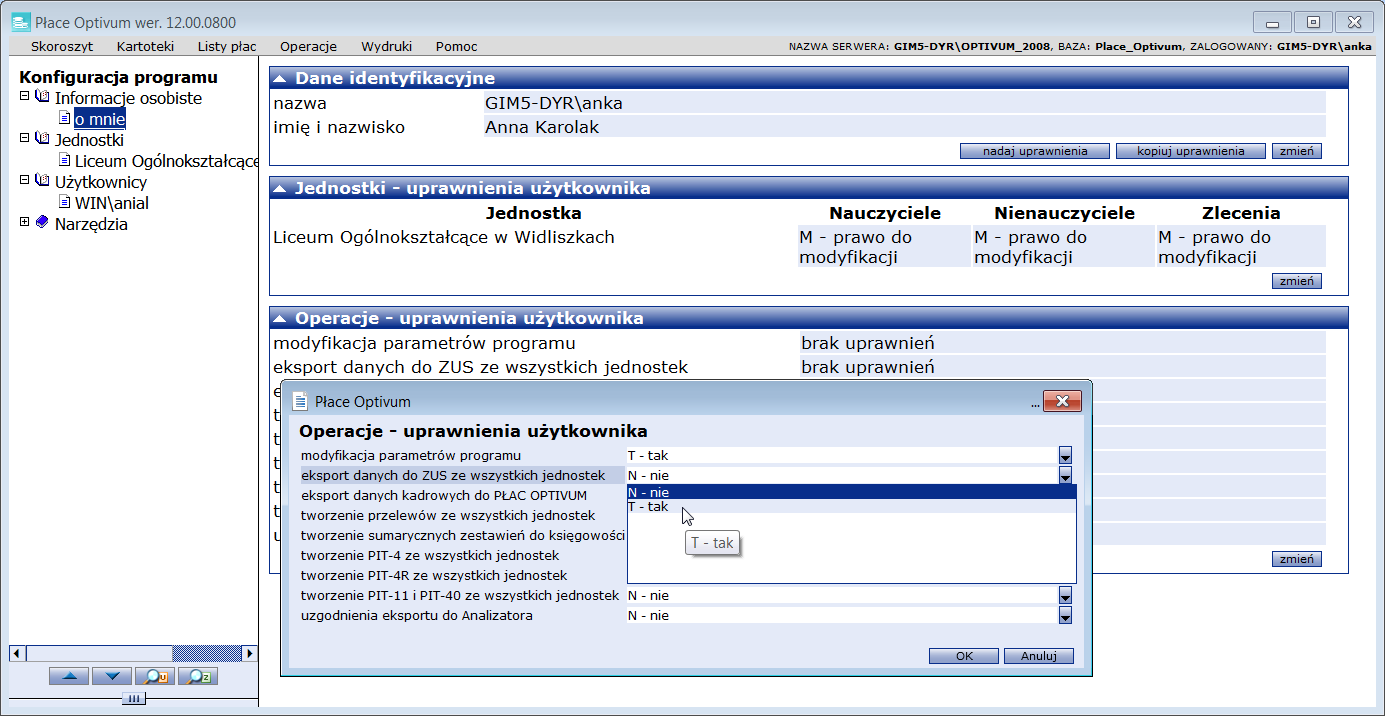Click the 'kopiuj uprawnienia' button
This screenshot has height=716, width=1385.
click(1191, 151)
